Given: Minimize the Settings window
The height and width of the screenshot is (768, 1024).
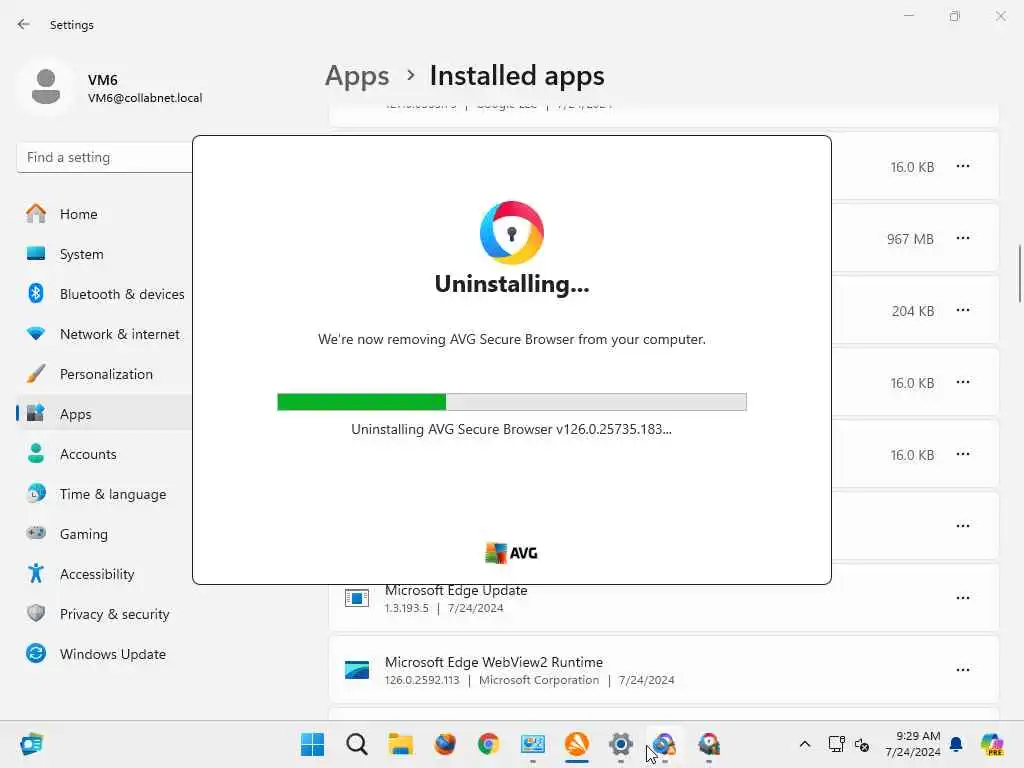Looking at the screenshot, I should tap(908, 16).
